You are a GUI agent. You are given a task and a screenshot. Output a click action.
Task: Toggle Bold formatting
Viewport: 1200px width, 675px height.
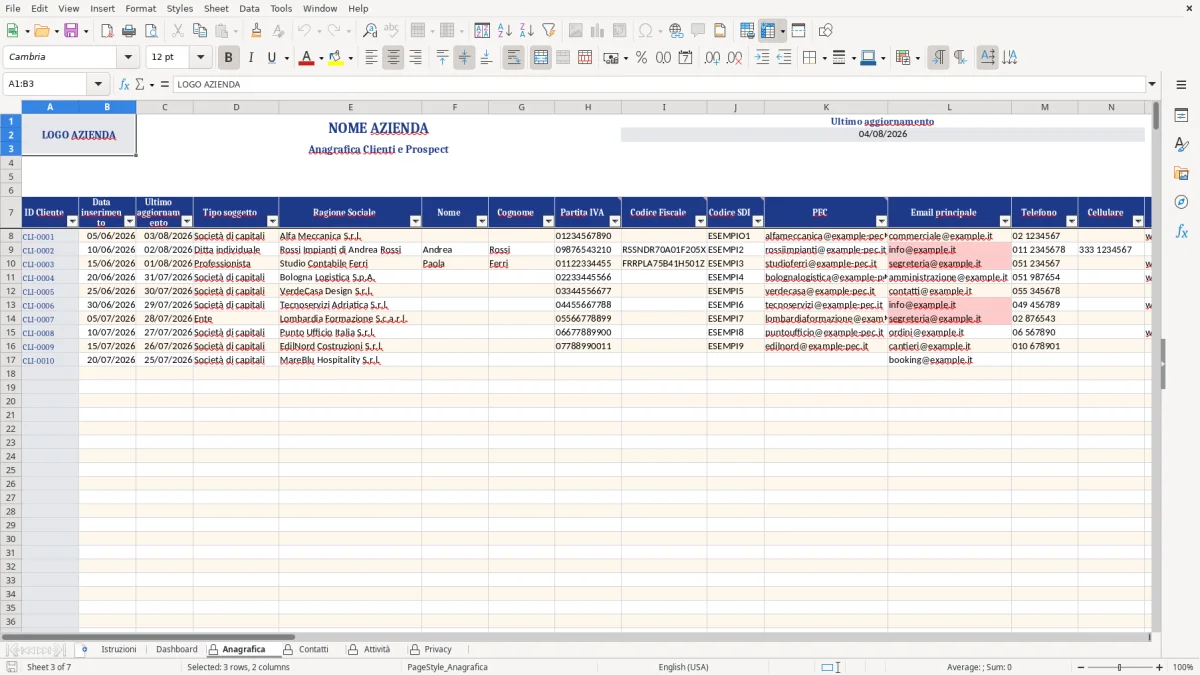coord(229,58)
